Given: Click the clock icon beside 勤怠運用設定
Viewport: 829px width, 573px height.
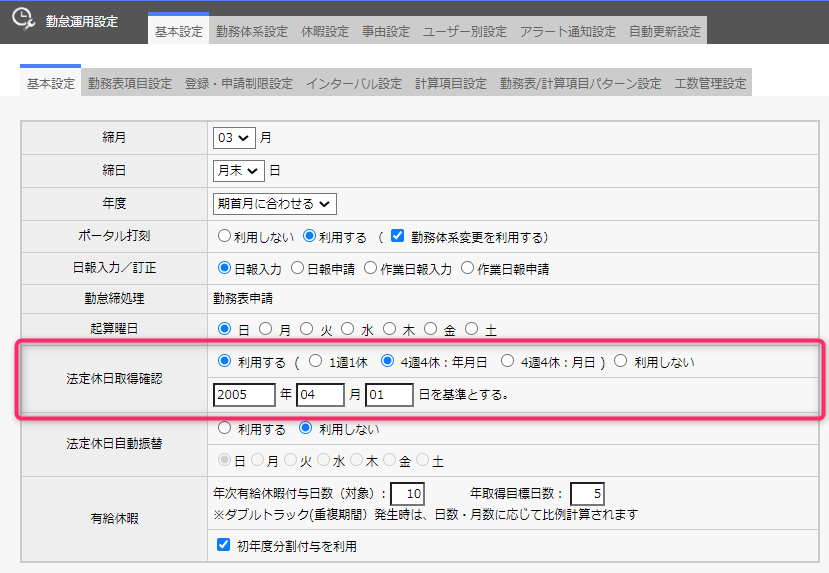Looking at the screenshot, I should pyautogui.click(x=21, y=20).
